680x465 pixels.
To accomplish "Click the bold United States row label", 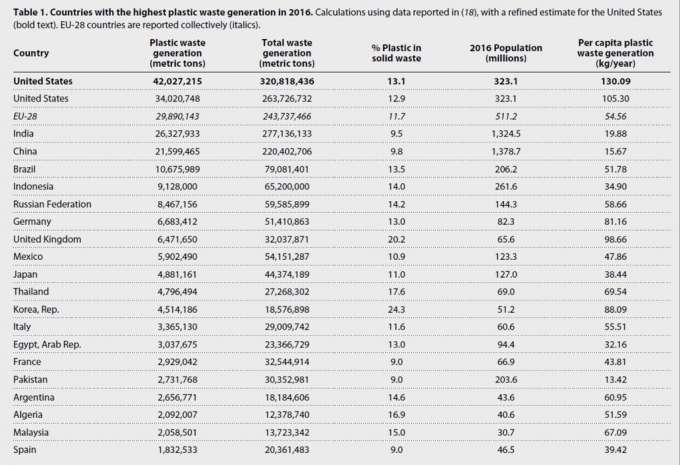I will pos(43,81).
